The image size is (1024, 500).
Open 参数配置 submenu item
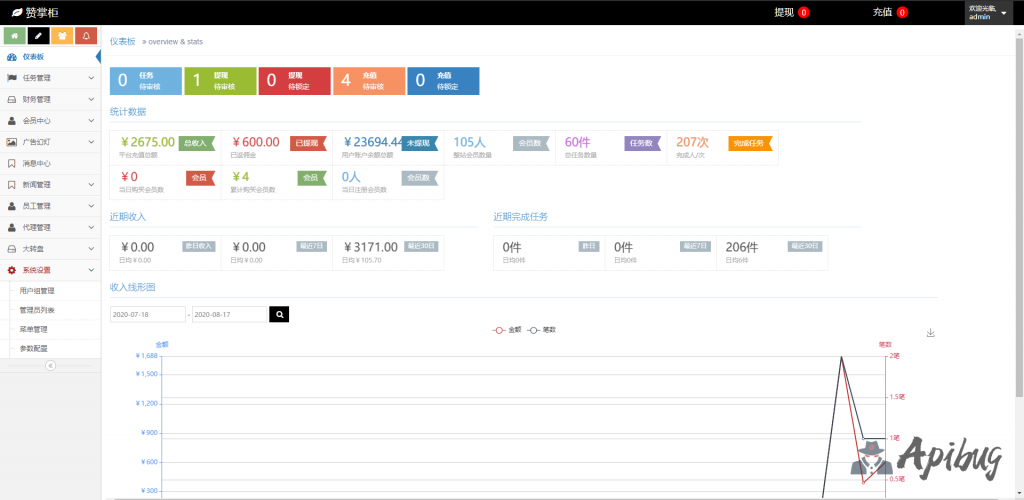point(34,348)
